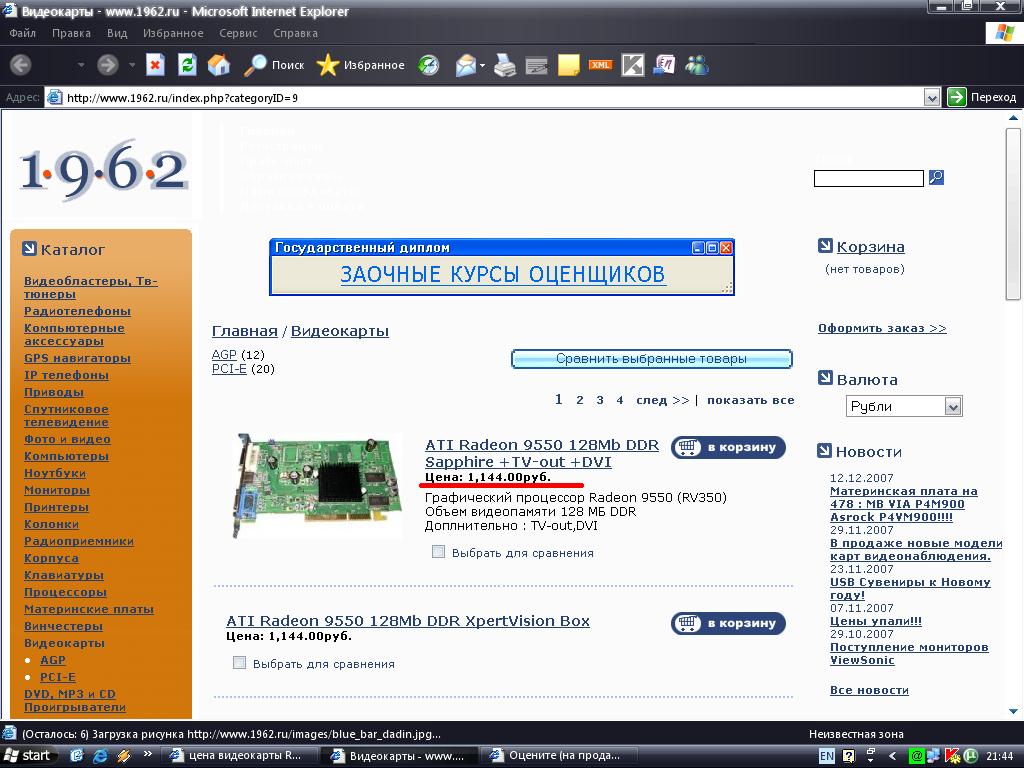1024x768 pixels.
Task: Go to the Home page icon
Action: (x=219, y=65)
